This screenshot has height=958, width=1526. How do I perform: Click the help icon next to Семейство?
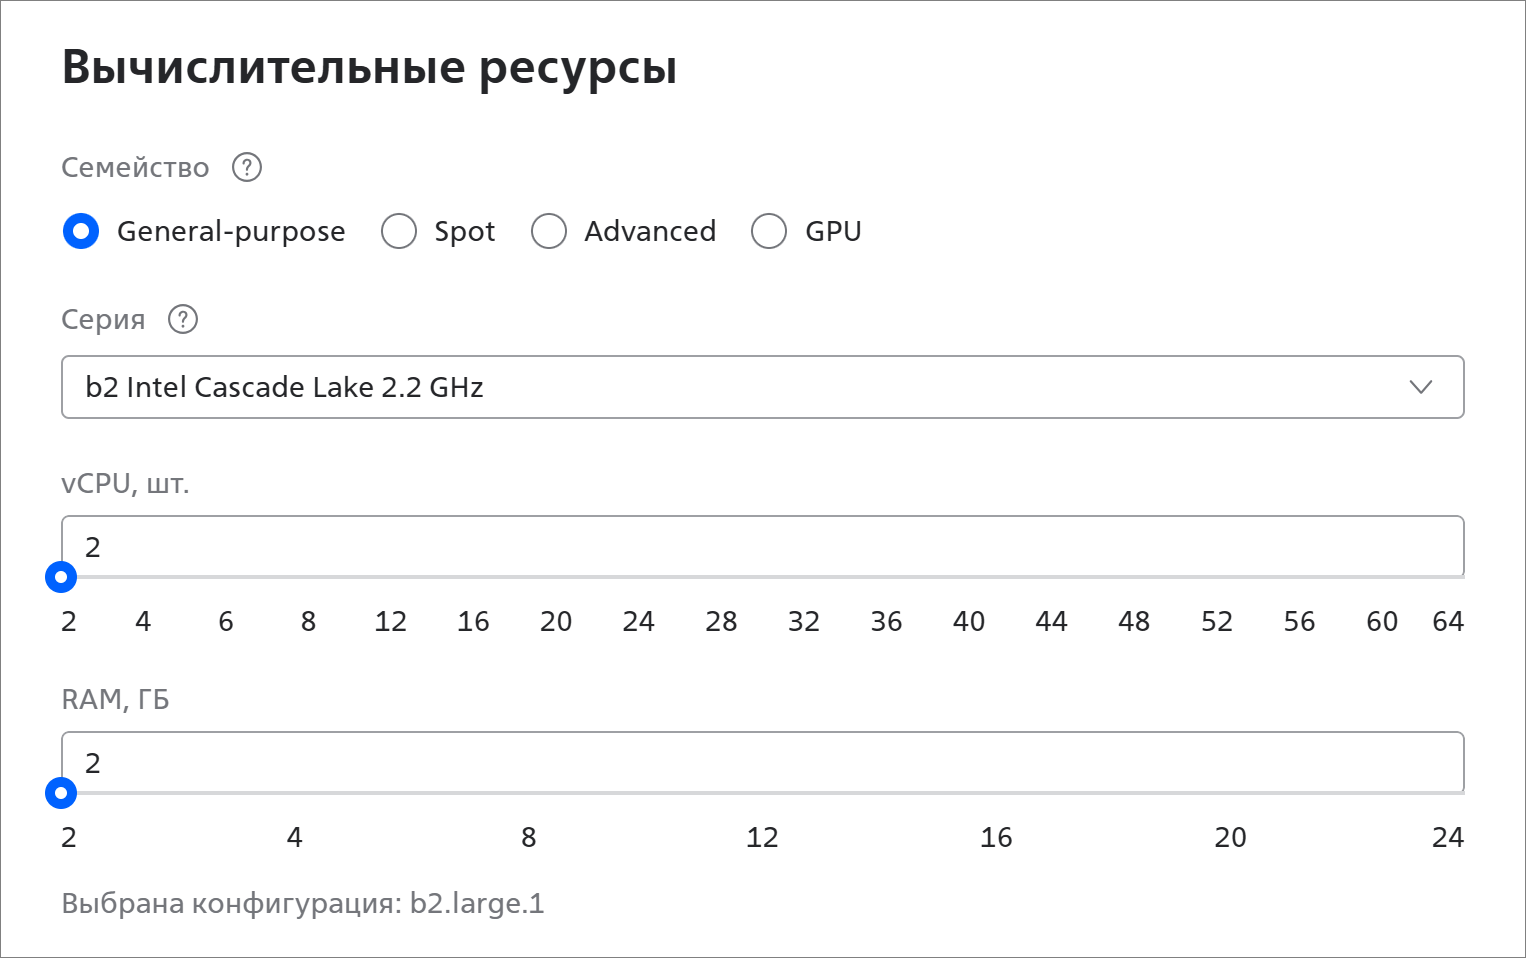coord(247,167)
